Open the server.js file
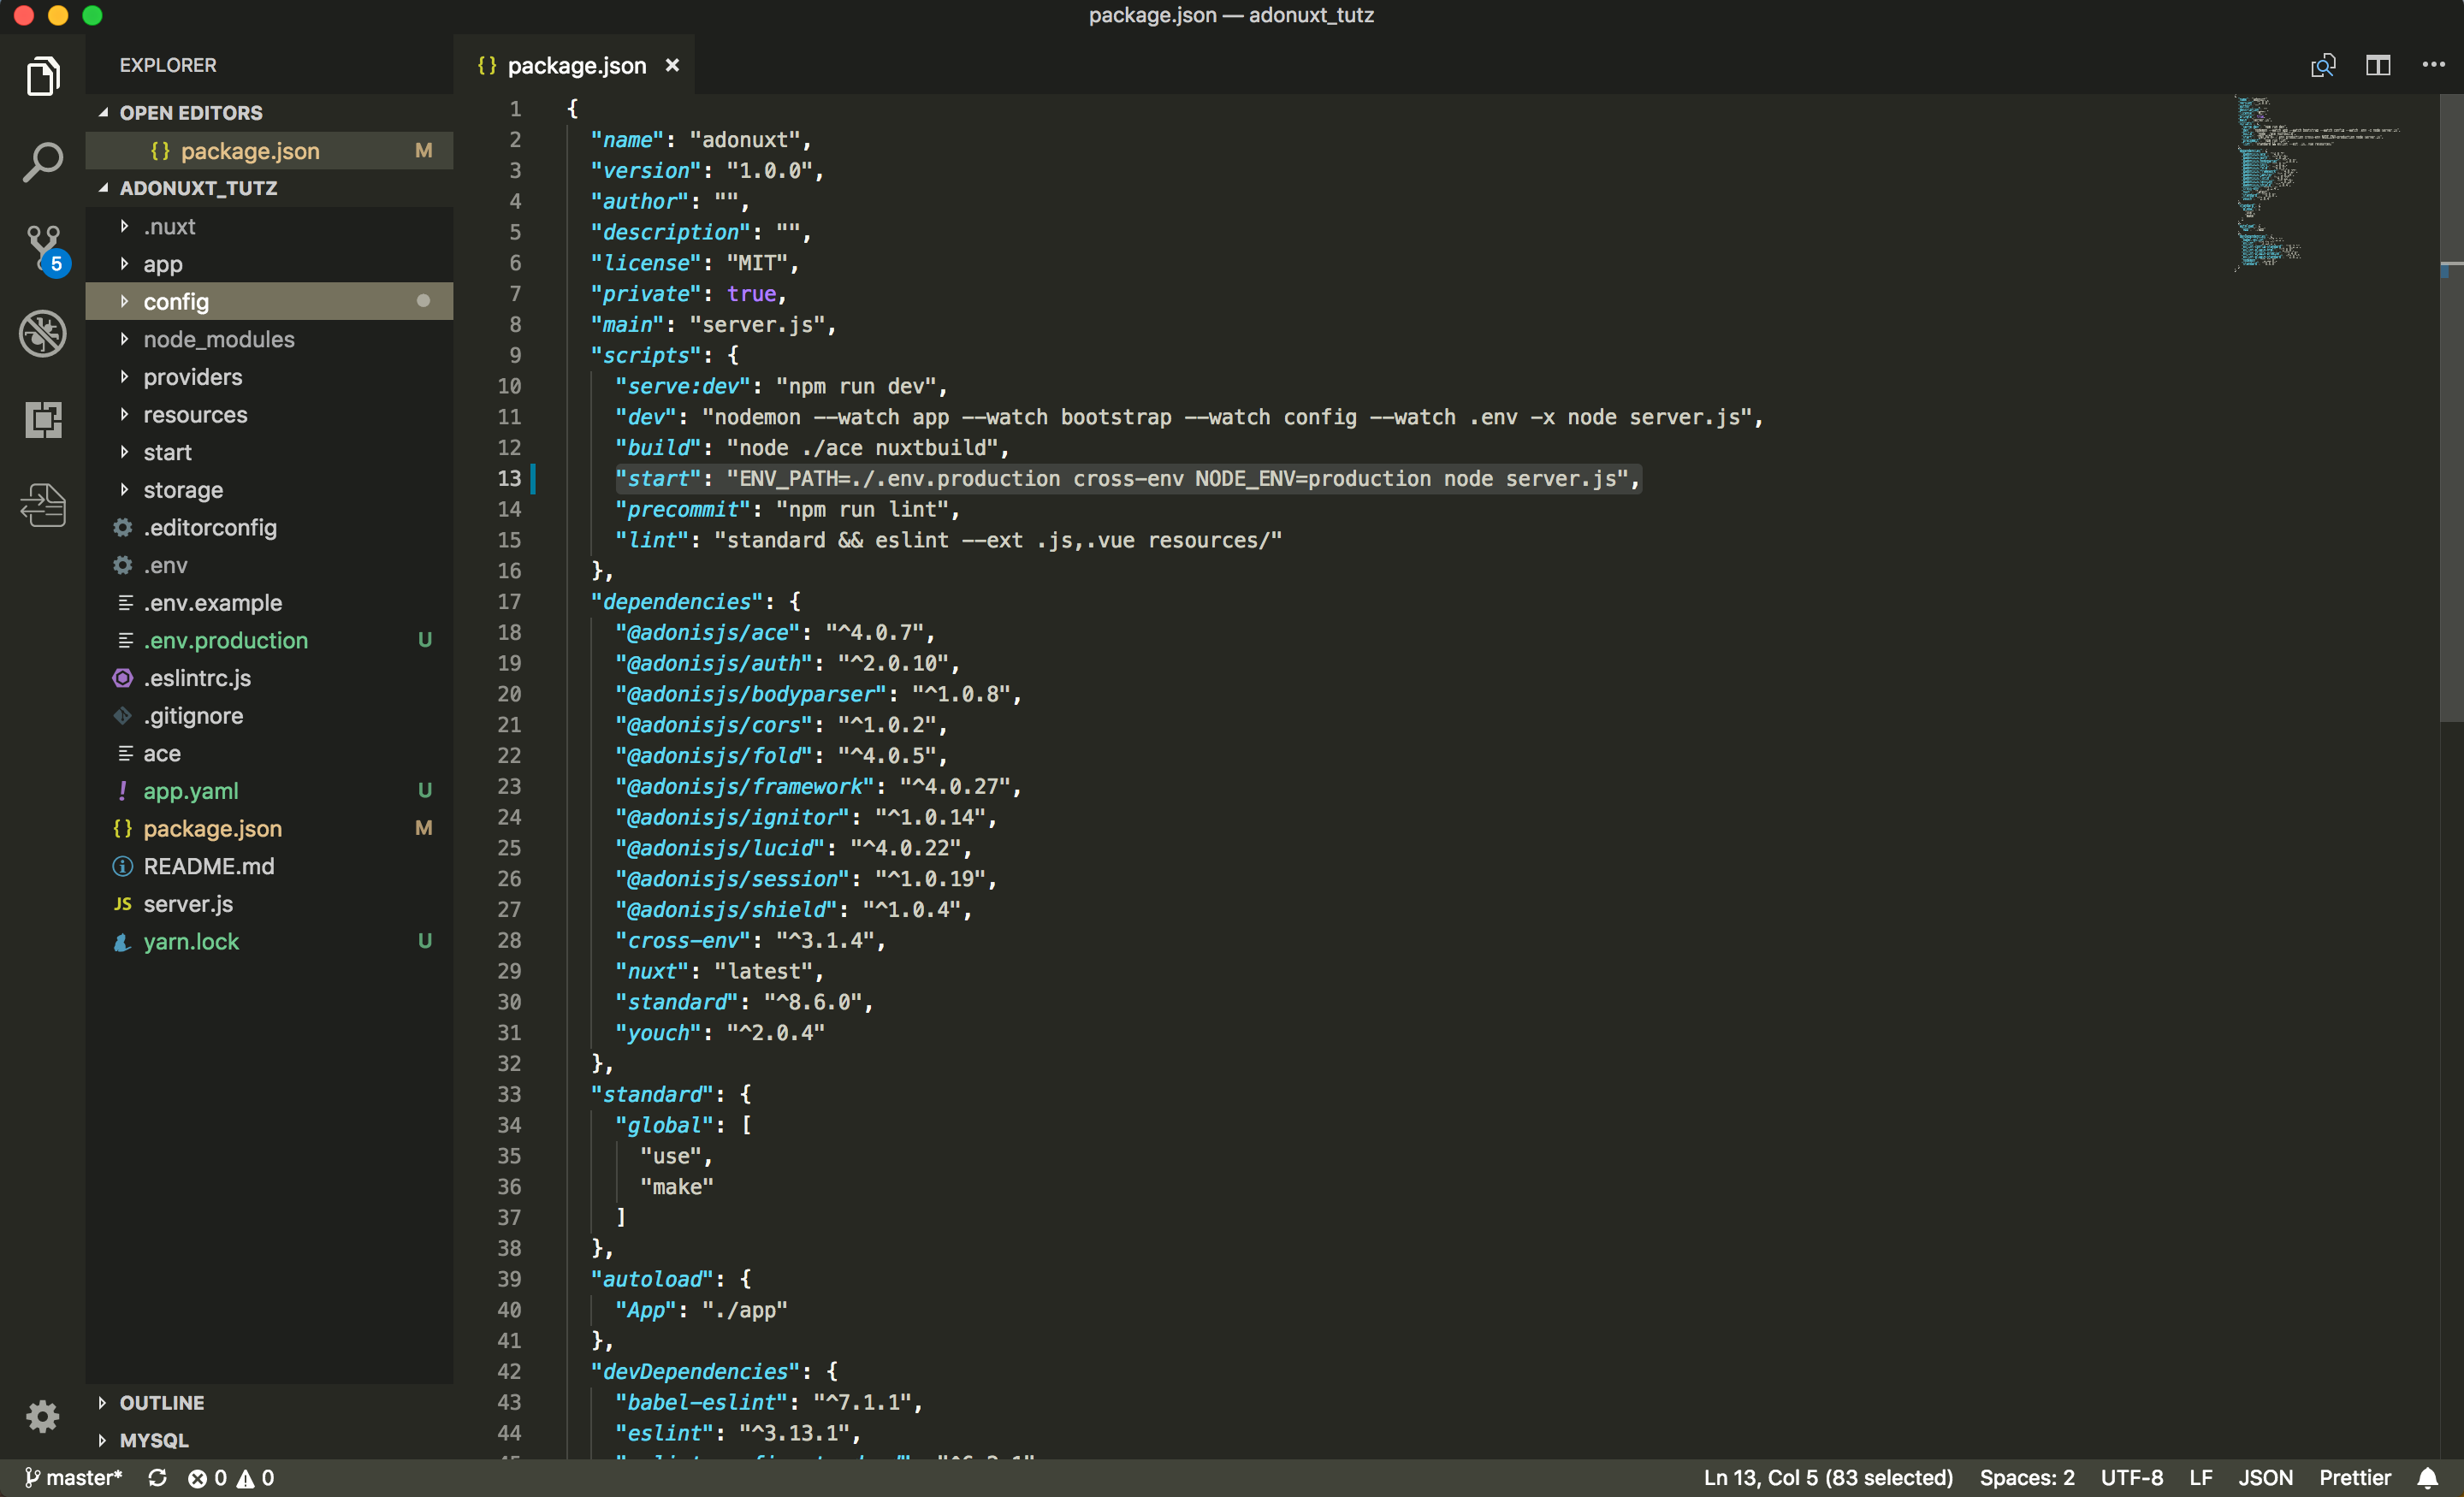2464x1497 pixels. pyautogui.click(x=268, y=904)
